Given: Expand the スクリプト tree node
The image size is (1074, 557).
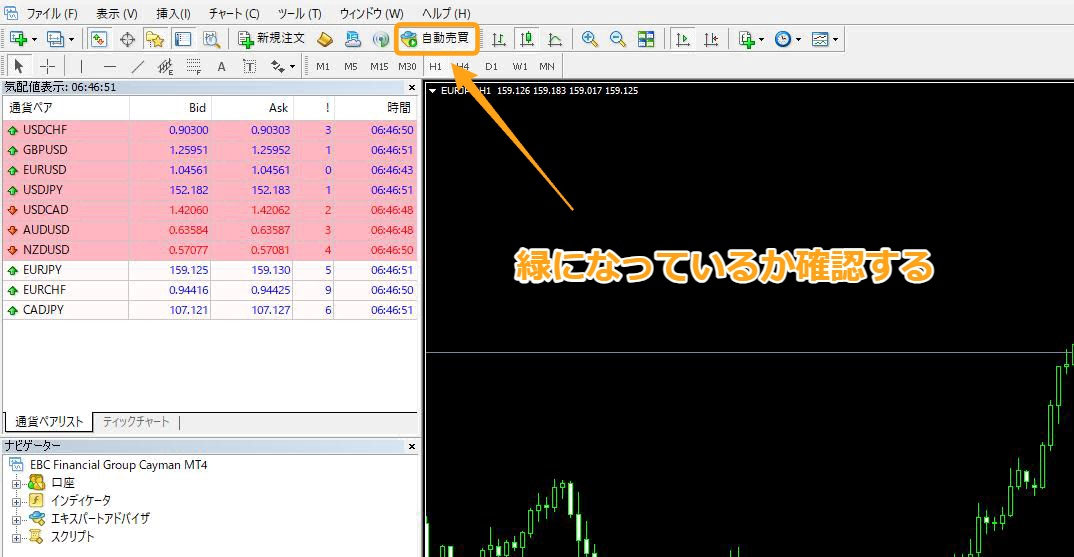Looking at the screenshot, I should pos(16,538).
